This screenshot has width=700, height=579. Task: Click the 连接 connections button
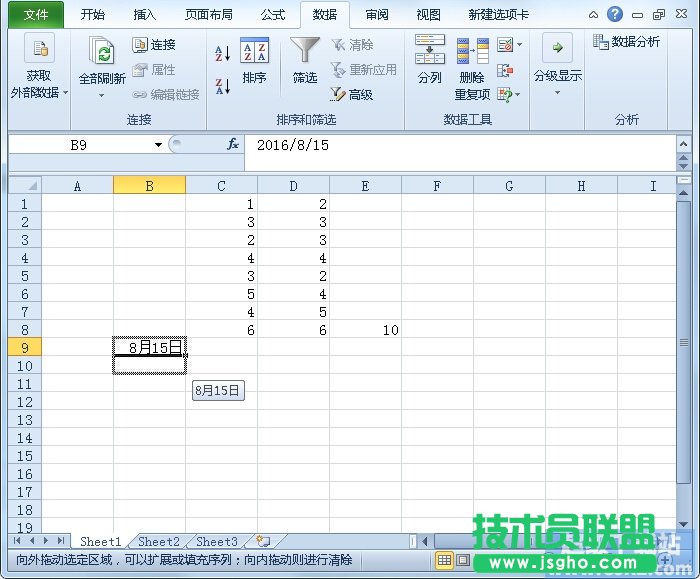154,45
